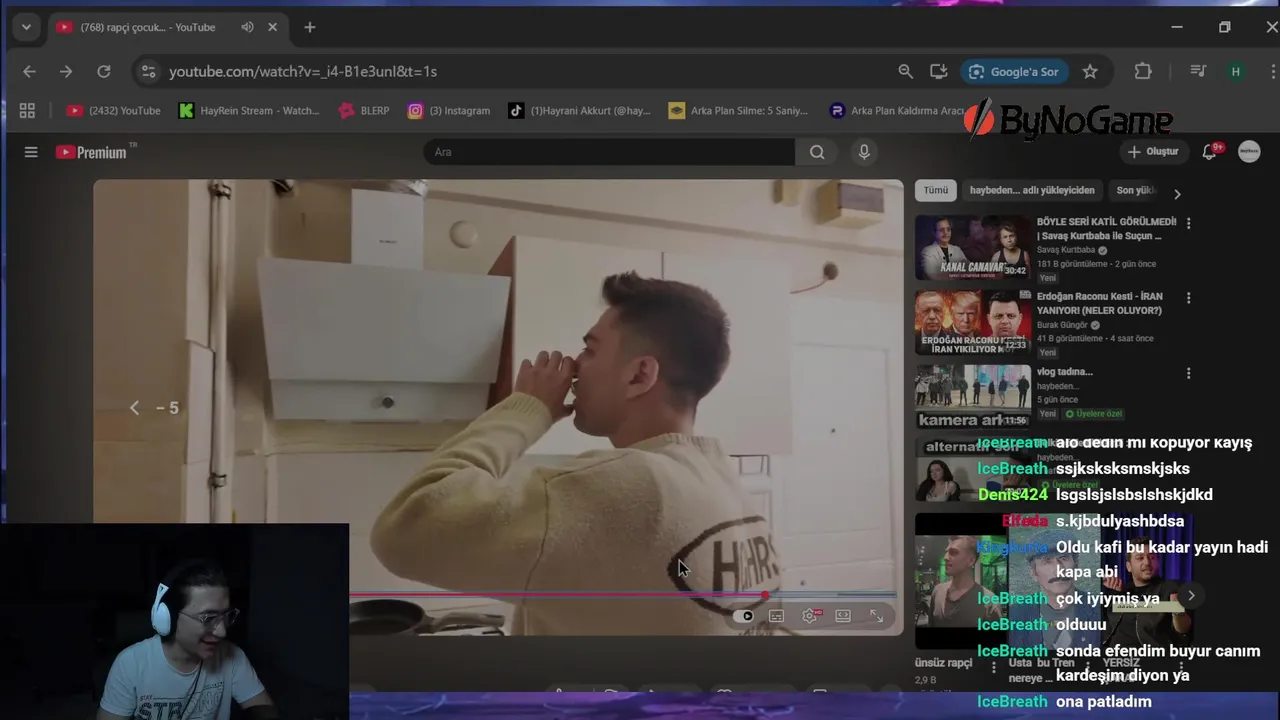This screenshot has width=1280, height=720.
Task: Open the YouTube hamburger guide menu
Action: coord(31,152)
